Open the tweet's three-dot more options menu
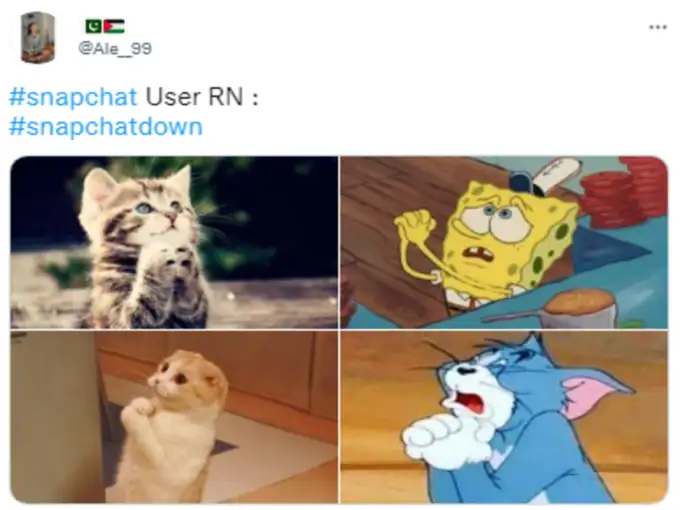 coord(657,27)
